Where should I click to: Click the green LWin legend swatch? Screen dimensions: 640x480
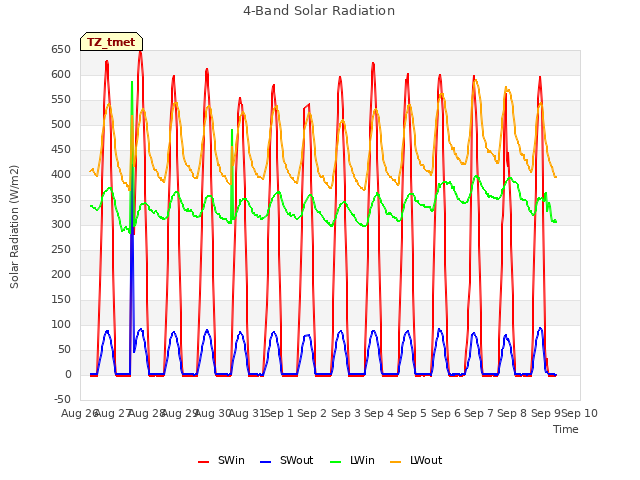335,462
